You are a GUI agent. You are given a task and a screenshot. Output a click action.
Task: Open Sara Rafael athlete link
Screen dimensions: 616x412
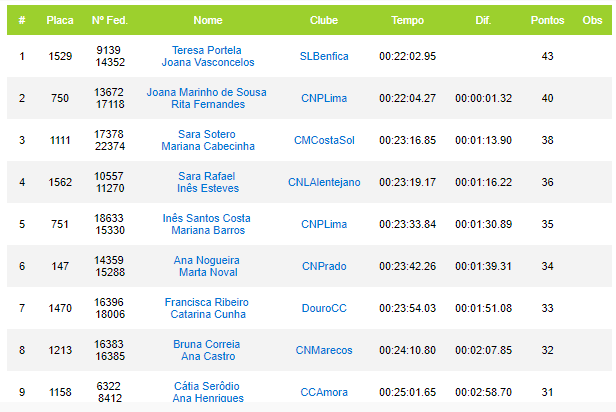click(x=207, y=176)
